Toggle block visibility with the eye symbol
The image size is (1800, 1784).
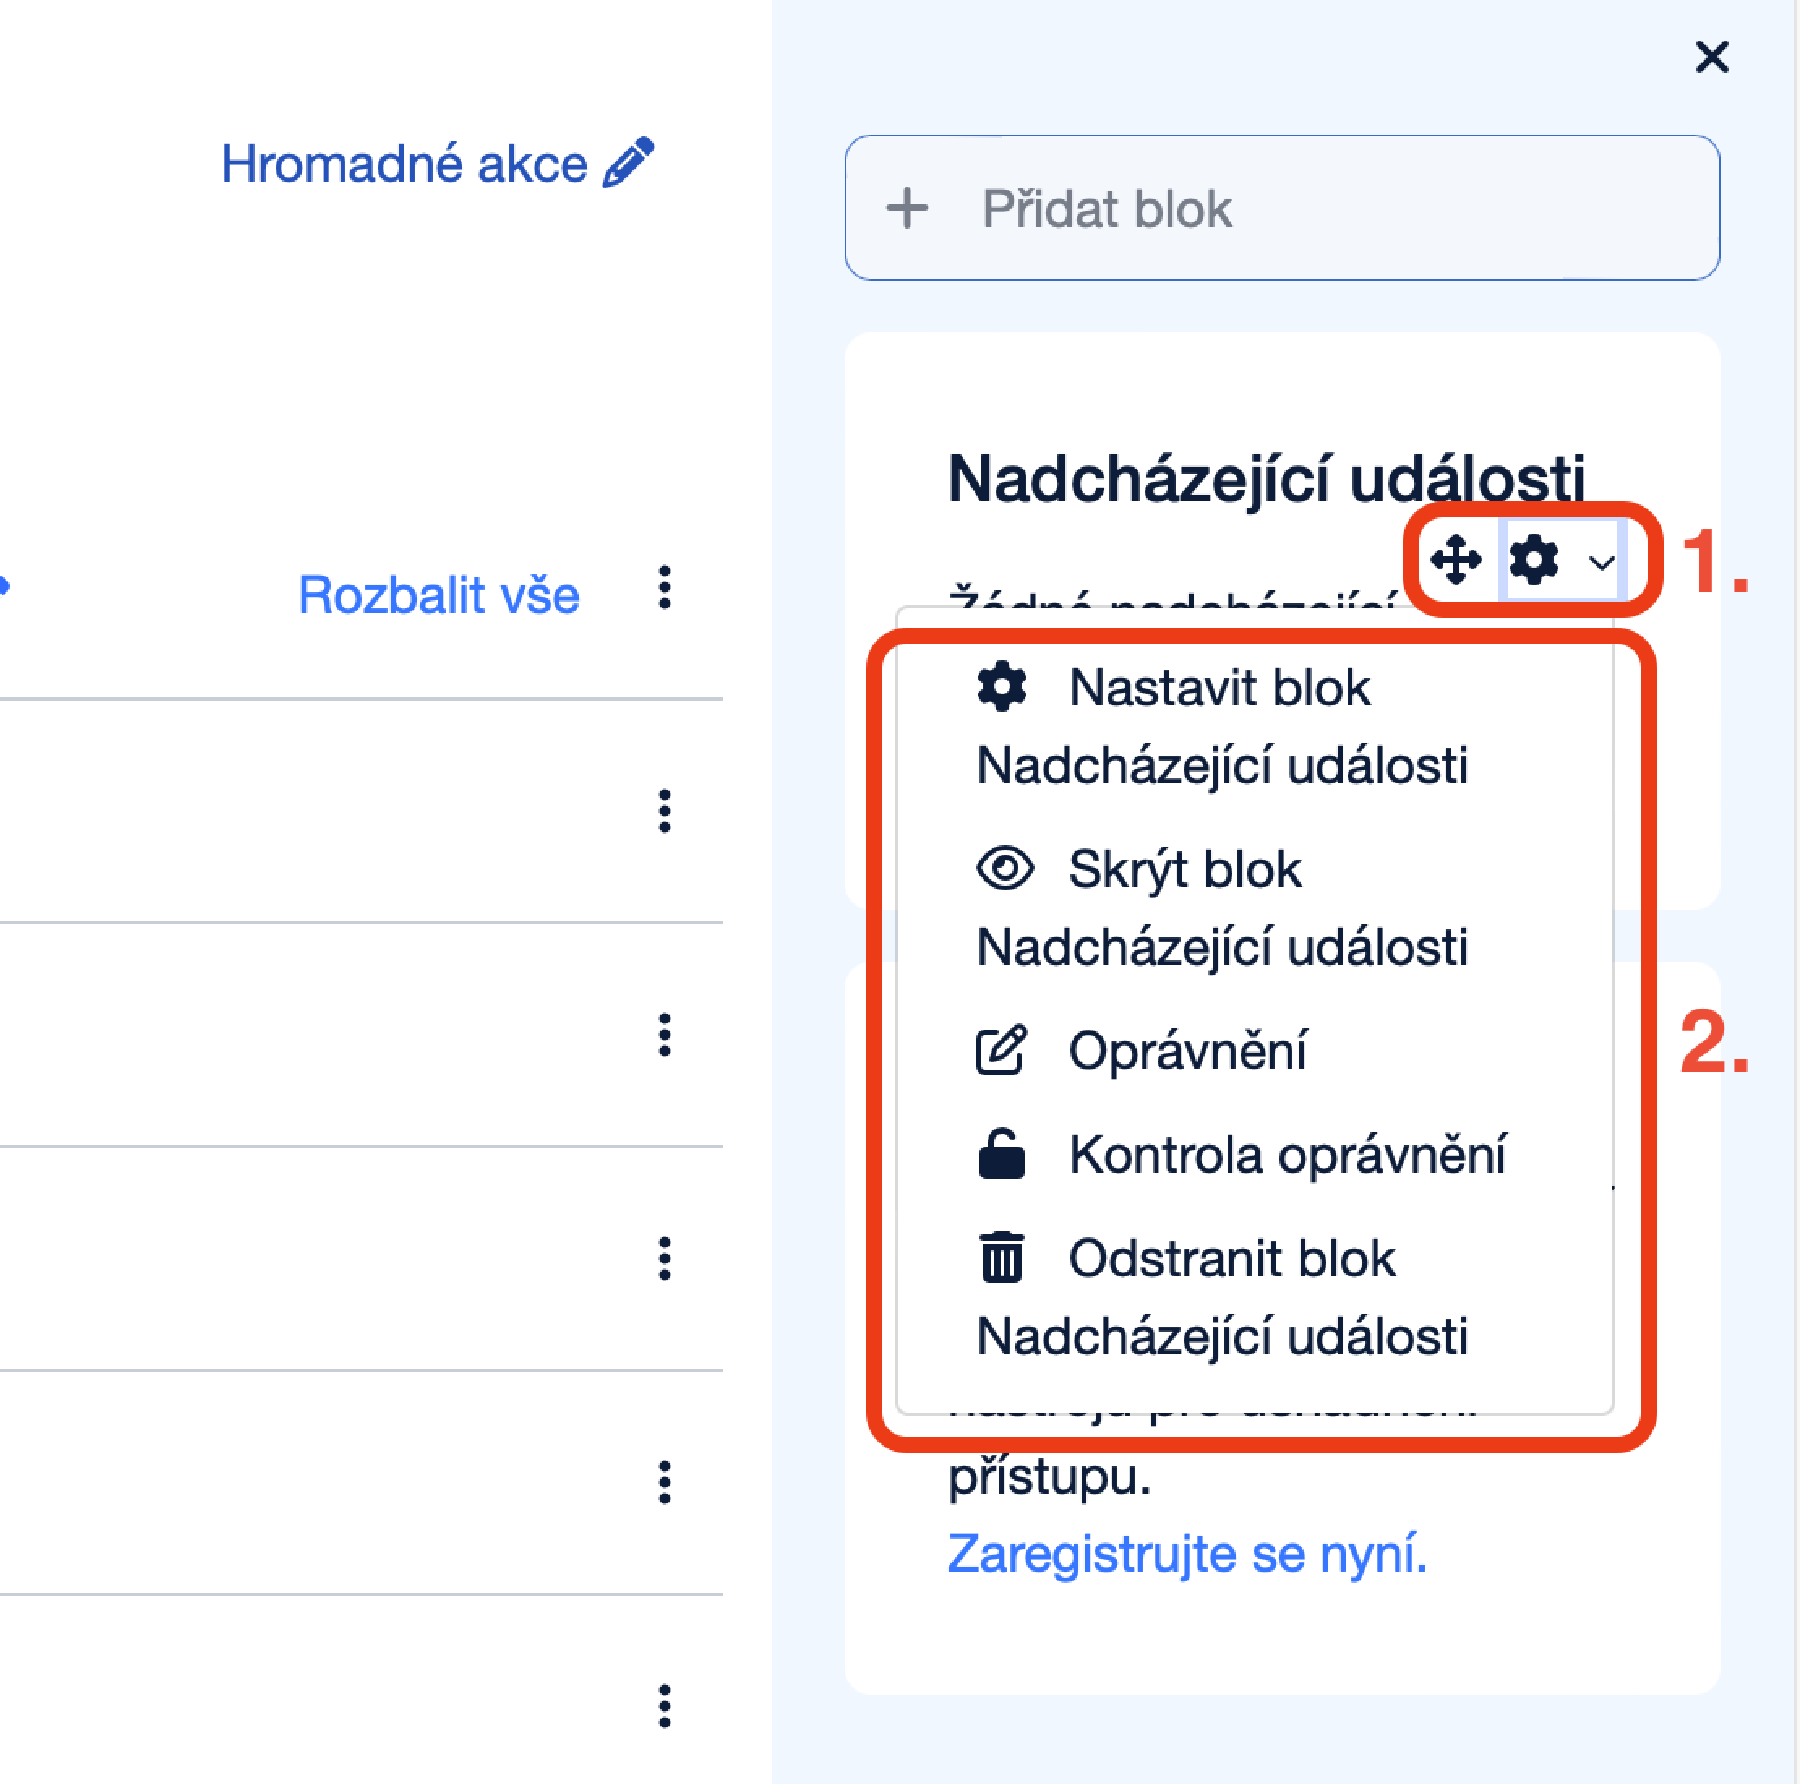pyautogui.click(x=1003, y=868)
